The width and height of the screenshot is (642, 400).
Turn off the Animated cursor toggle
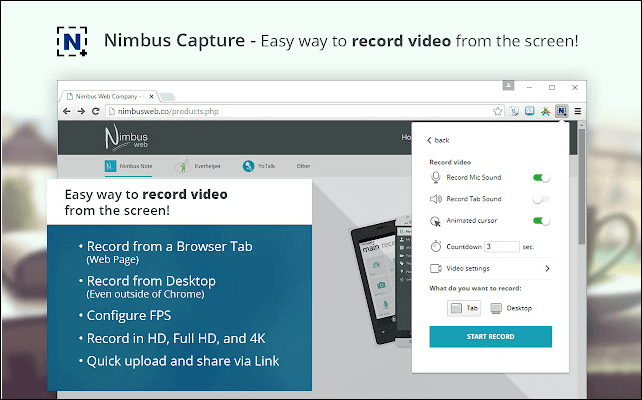[541, 221]
